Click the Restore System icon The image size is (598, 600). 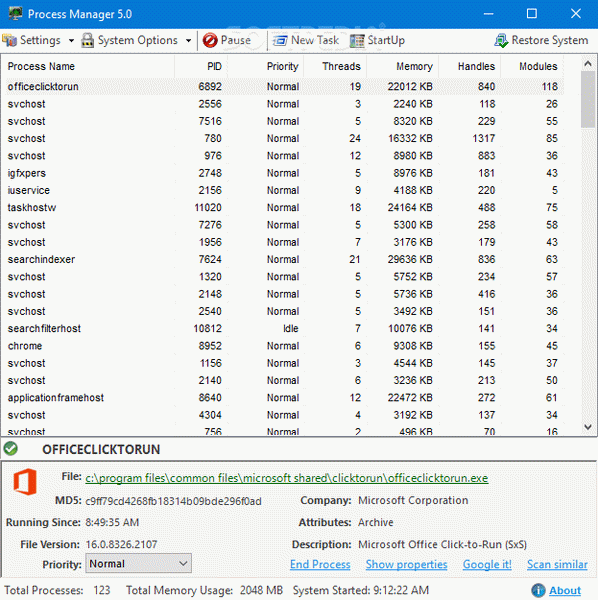501,41
